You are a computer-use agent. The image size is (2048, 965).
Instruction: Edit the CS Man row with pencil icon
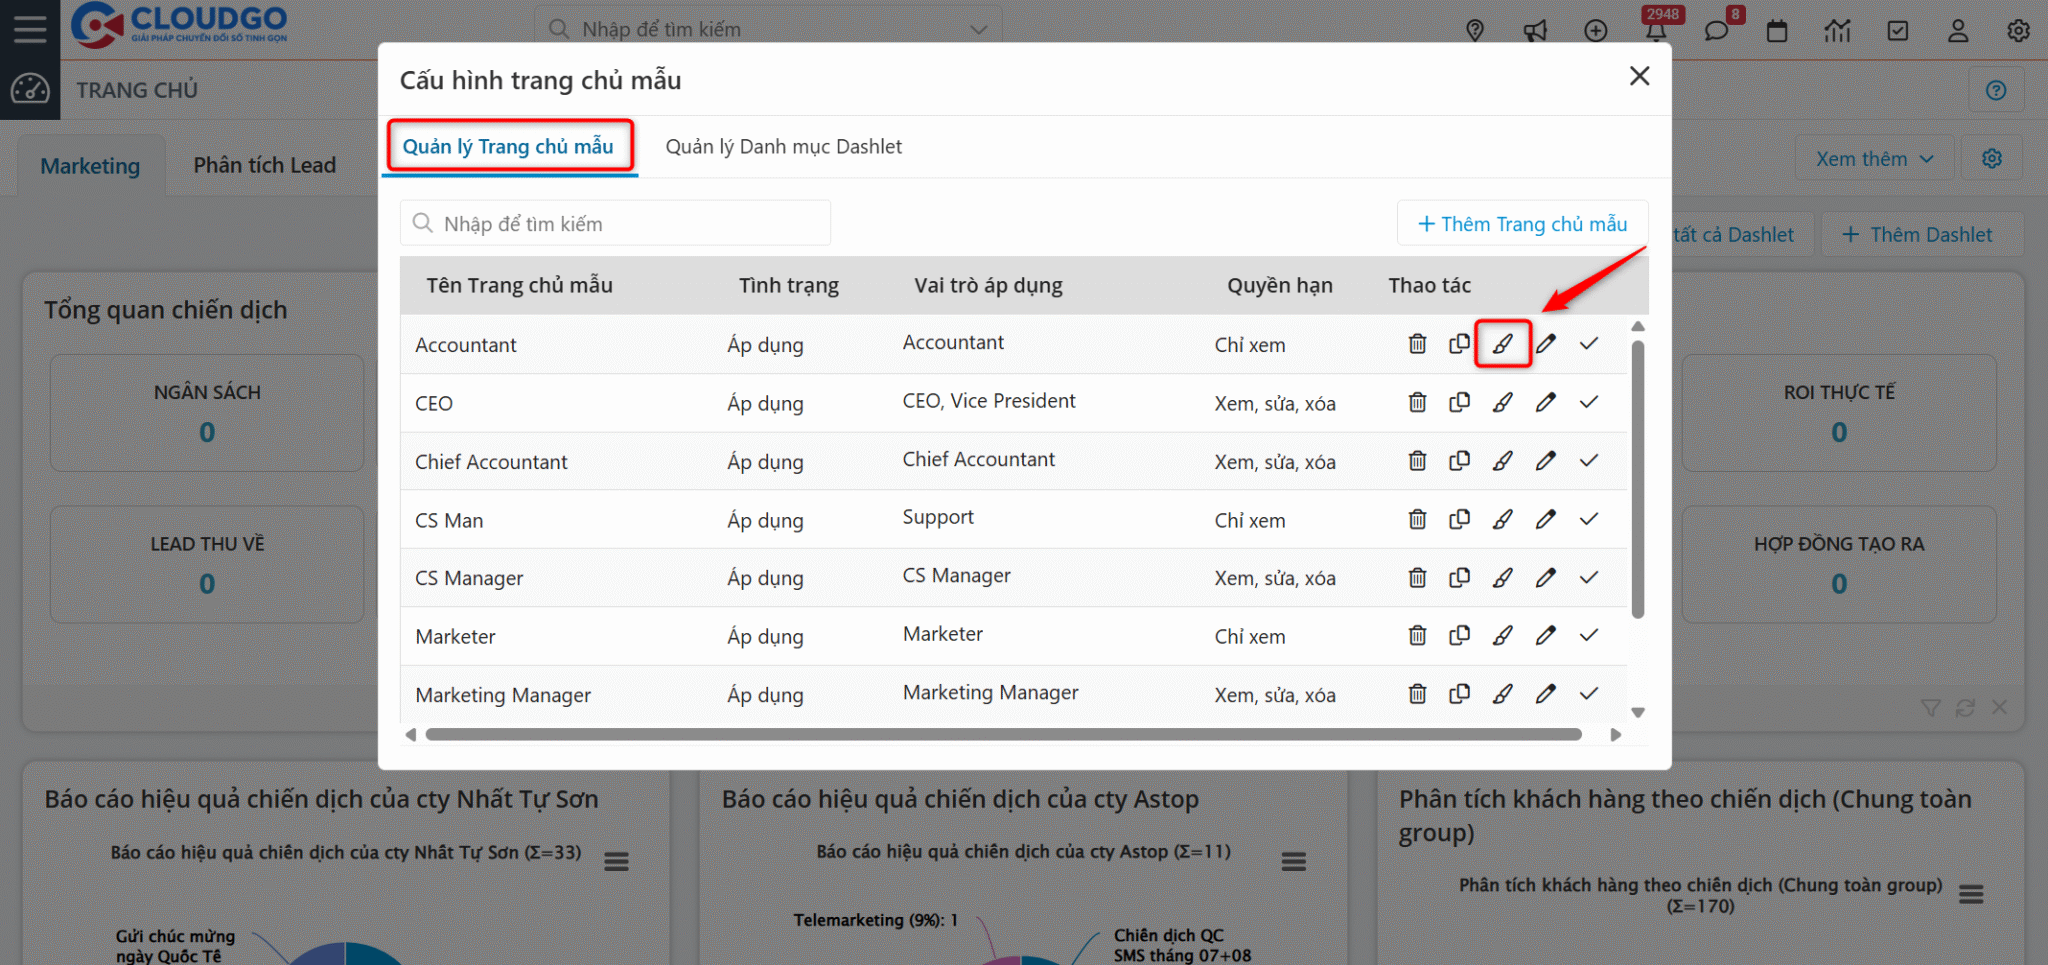pyautogui.click(x=1546, y=519)
